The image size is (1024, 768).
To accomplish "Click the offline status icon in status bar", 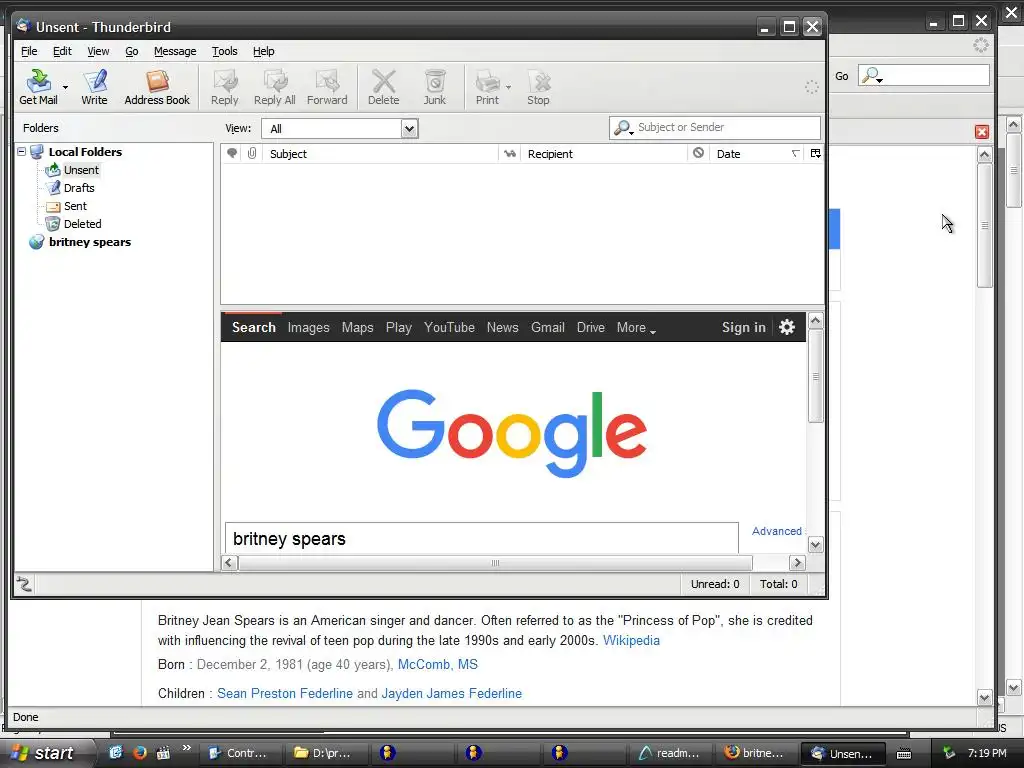I will (24, 584).
